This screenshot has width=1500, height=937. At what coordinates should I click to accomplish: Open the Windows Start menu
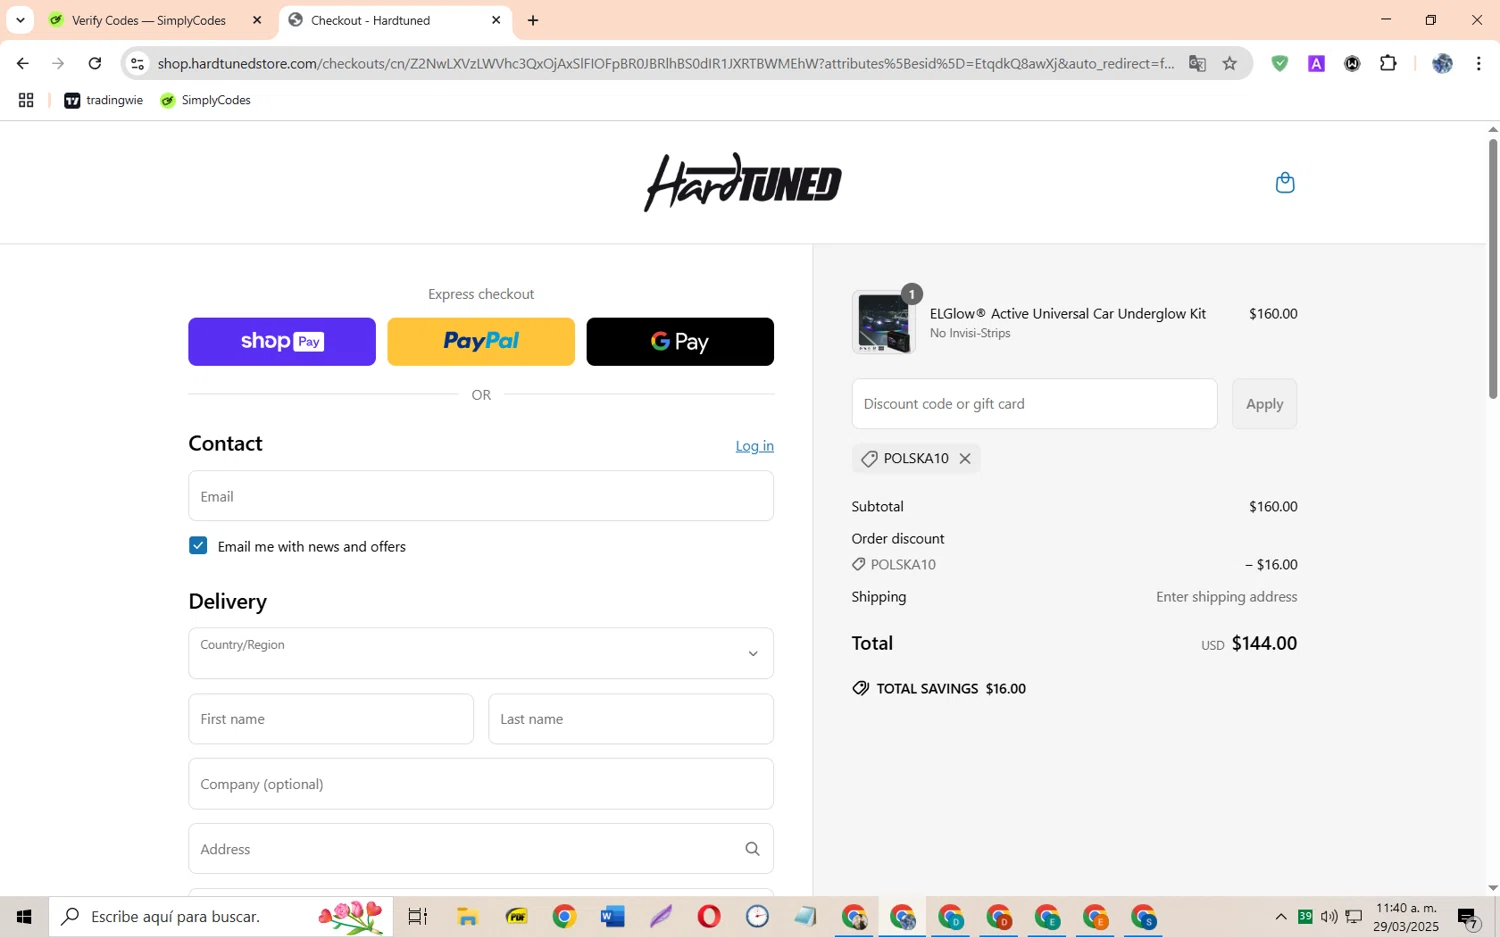(x=24, y=917)
